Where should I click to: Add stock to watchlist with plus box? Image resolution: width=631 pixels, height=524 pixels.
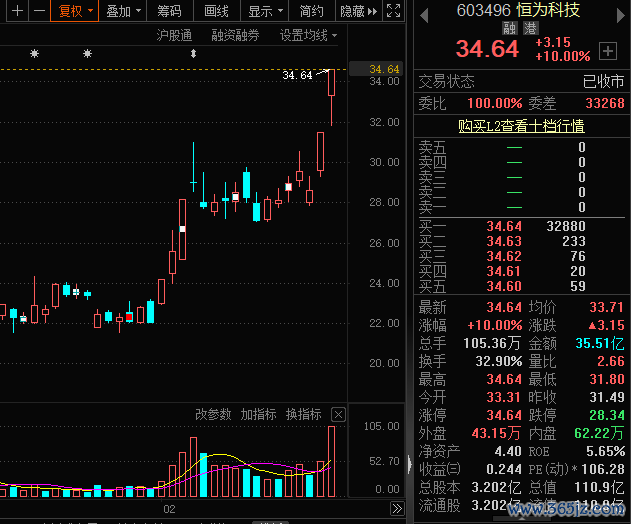(608, 51)
